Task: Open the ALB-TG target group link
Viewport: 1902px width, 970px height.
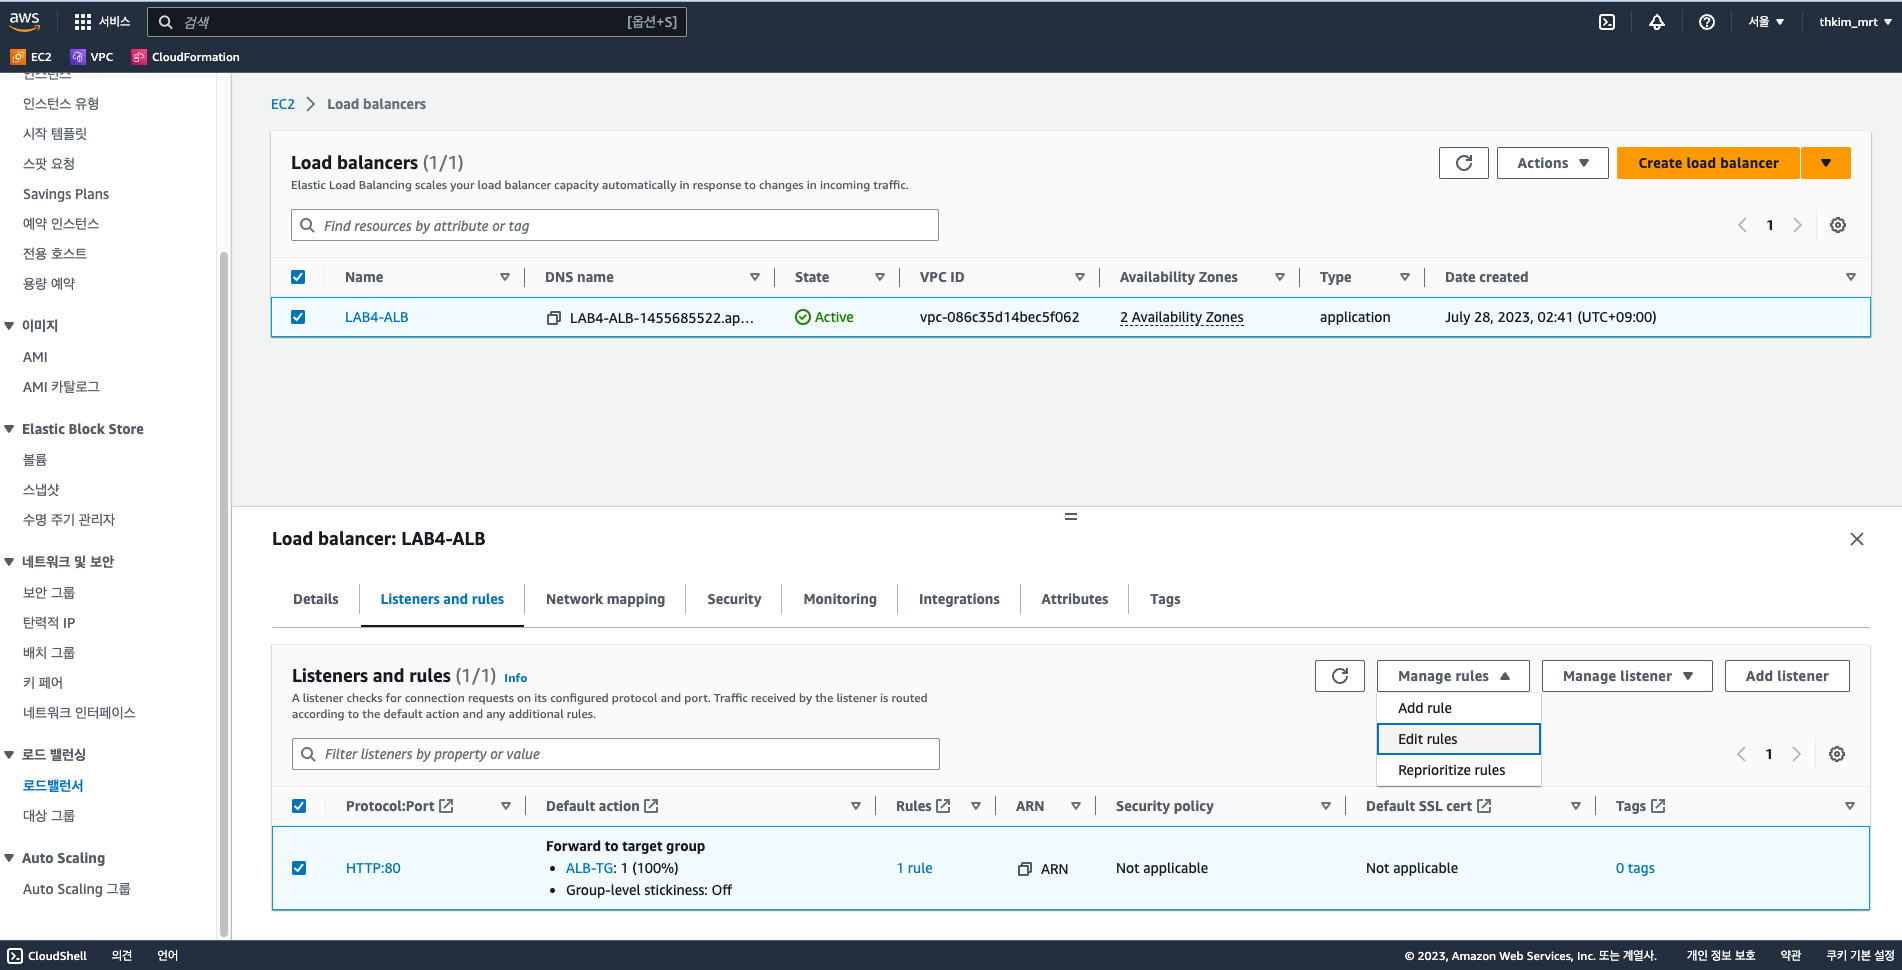Action: pyautogui.click(x=589, y=868)
